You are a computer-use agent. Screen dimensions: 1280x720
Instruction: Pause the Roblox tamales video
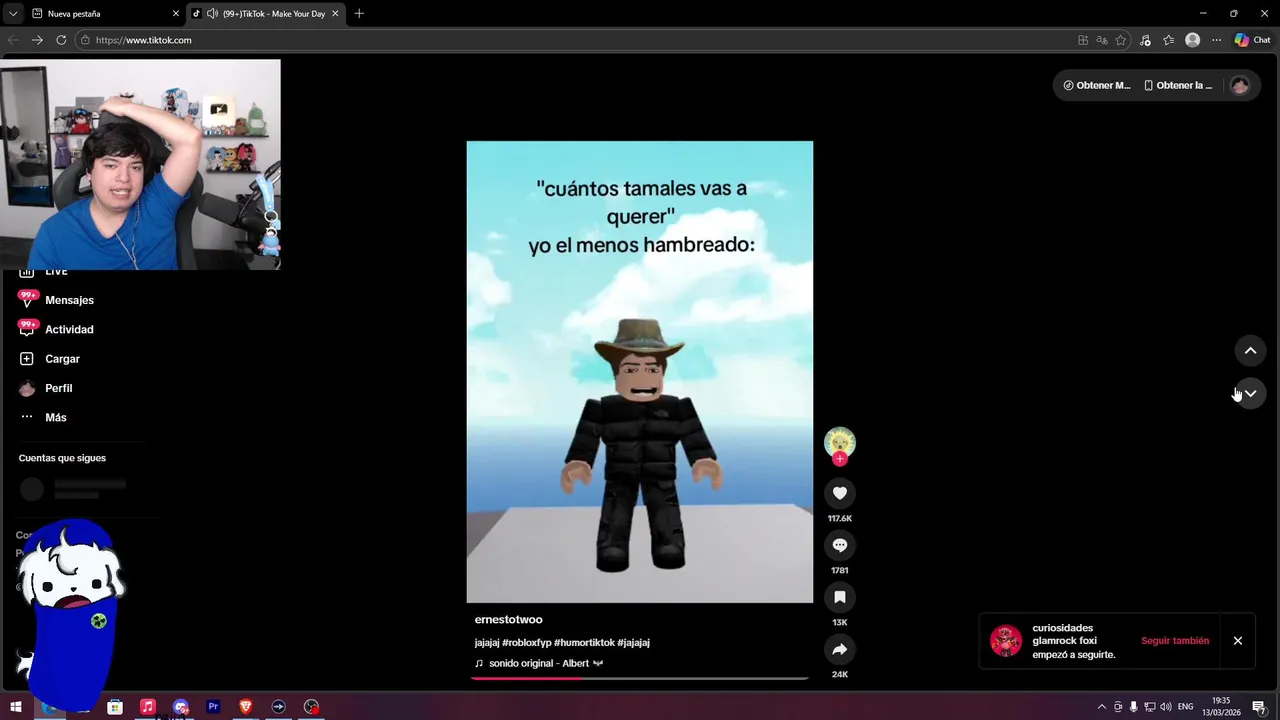tap(640, 372)
